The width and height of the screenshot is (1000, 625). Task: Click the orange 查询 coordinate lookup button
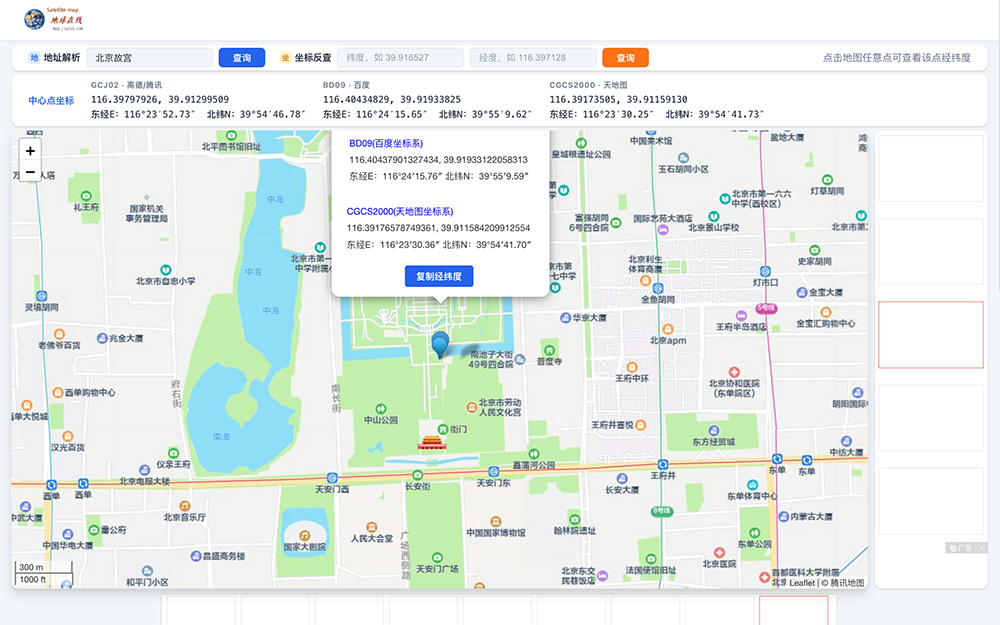click(x=625, y=57)
